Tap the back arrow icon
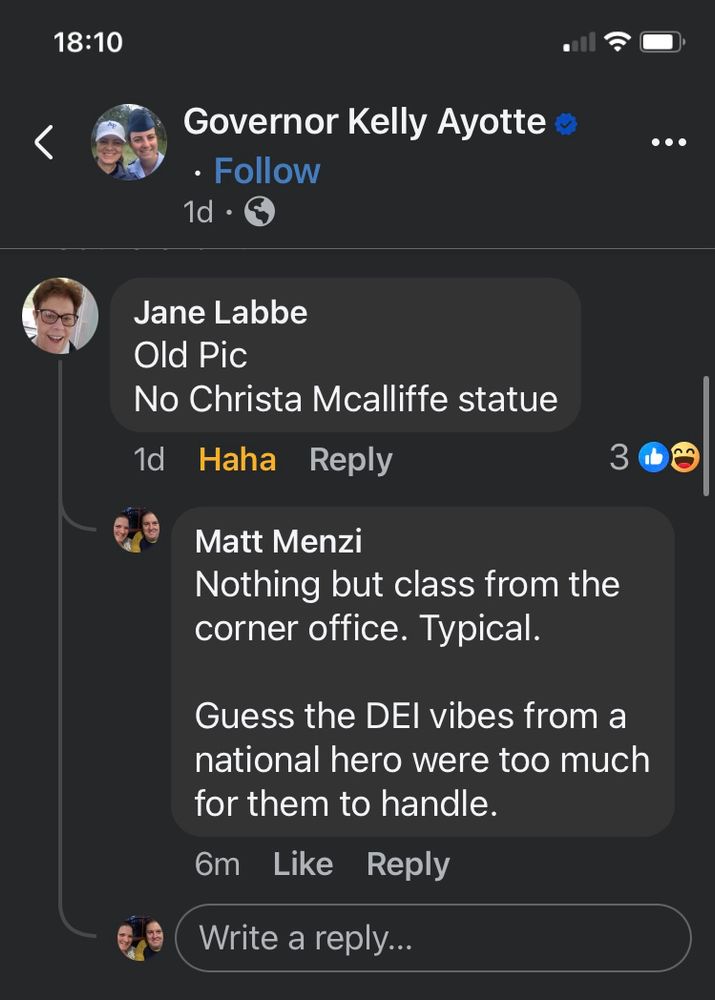 [x=43, y=143]
